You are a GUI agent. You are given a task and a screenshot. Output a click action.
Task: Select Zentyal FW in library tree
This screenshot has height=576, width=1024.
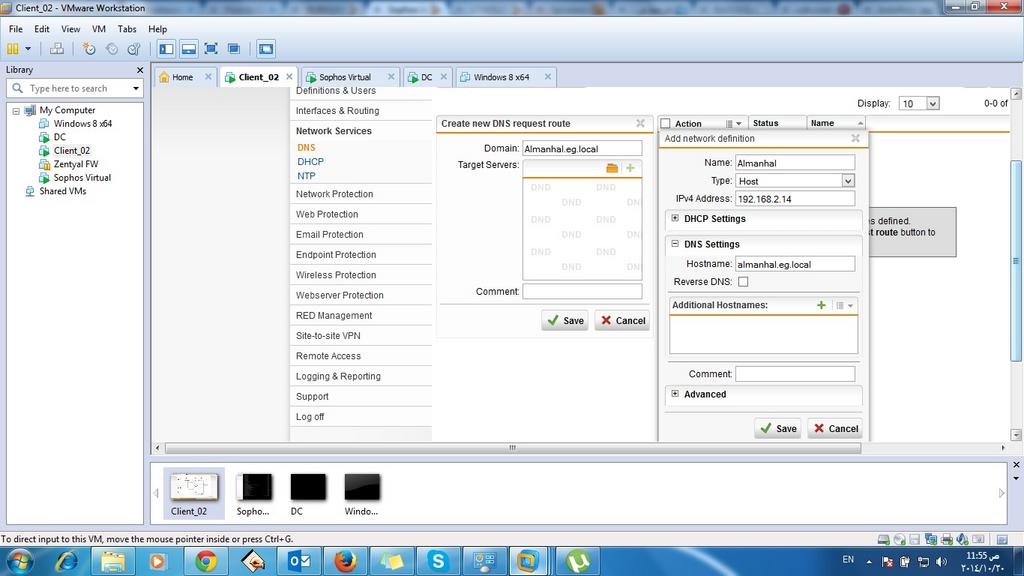76,164
